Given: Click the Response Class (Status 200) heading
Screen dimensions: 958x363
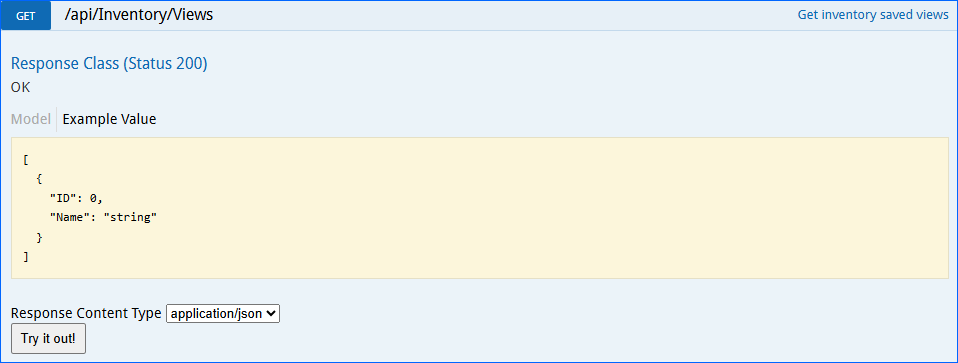Looking at the screenshot, I should click(x=109, y=64).
